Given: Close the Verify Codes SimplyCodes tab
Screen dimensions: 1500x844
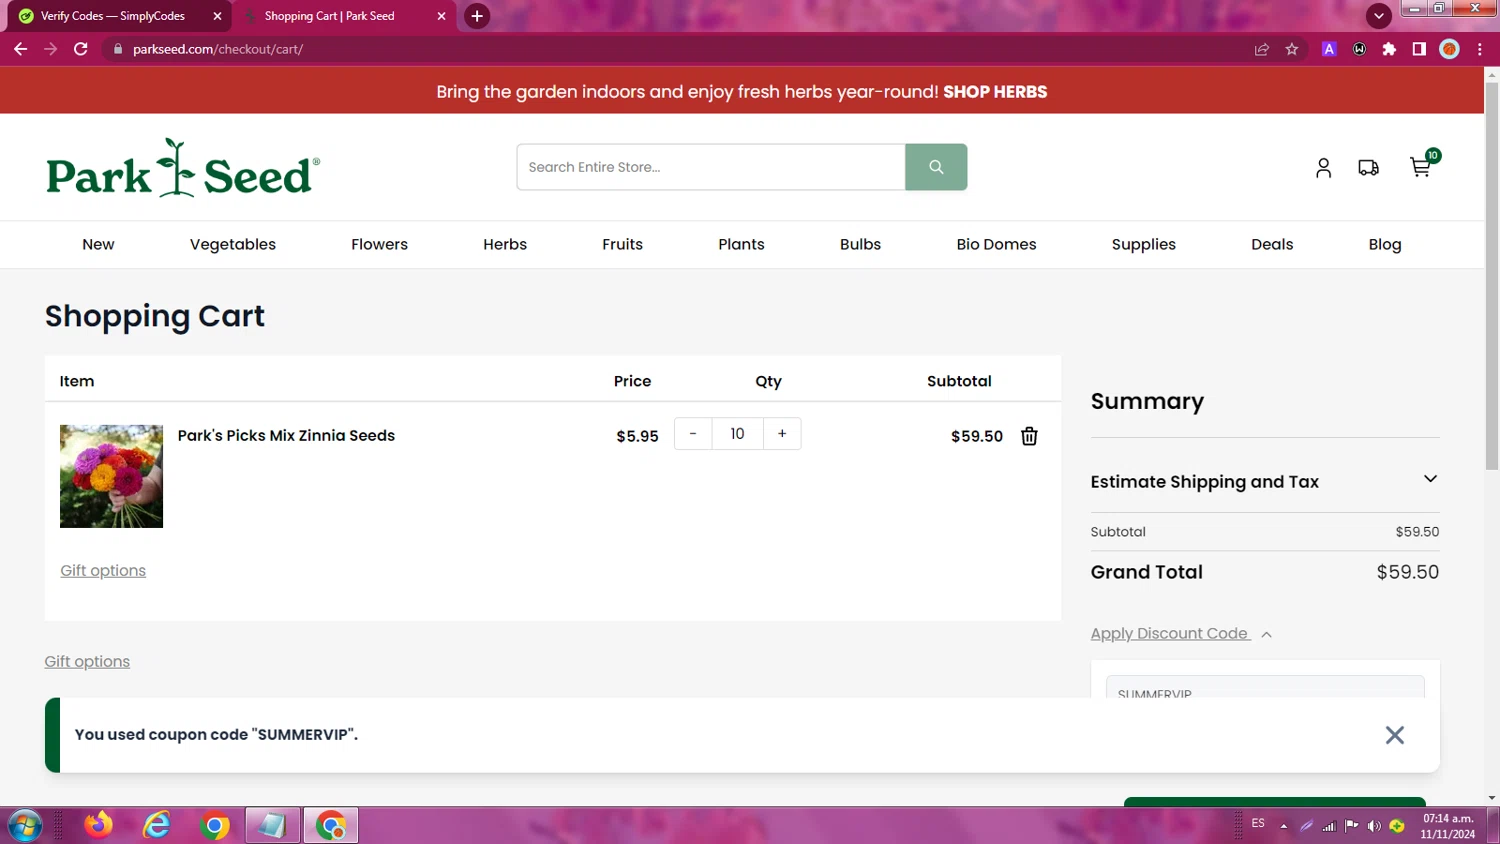Looking at the screenshot, I should (x=217, y=16).
